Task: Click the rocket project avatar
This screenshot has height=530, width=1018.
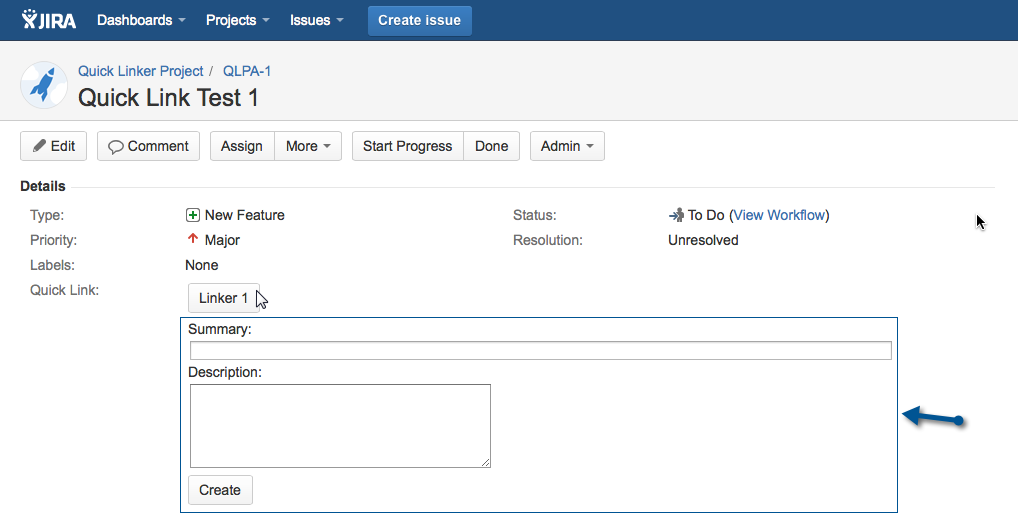Action: [43, 85]
